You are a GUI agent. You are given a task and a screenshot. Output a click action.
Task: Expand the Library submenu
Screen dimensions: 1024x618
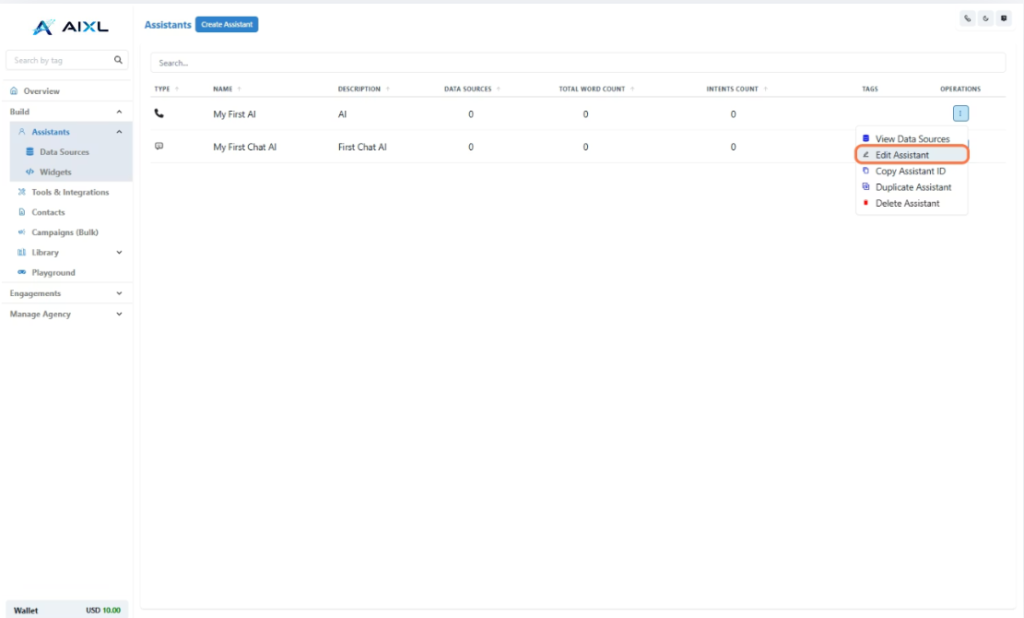[119, 252]
